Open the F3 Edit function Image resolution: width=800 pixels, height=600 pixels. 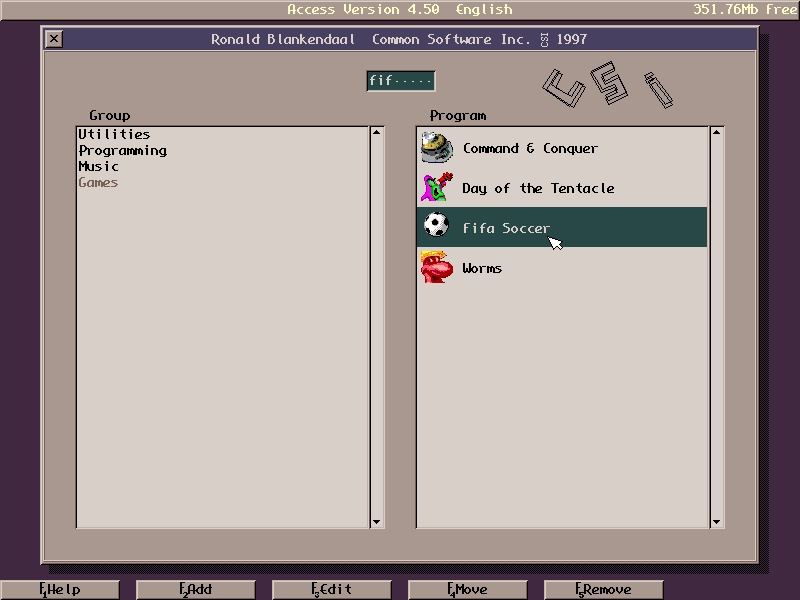click(332, 590)
